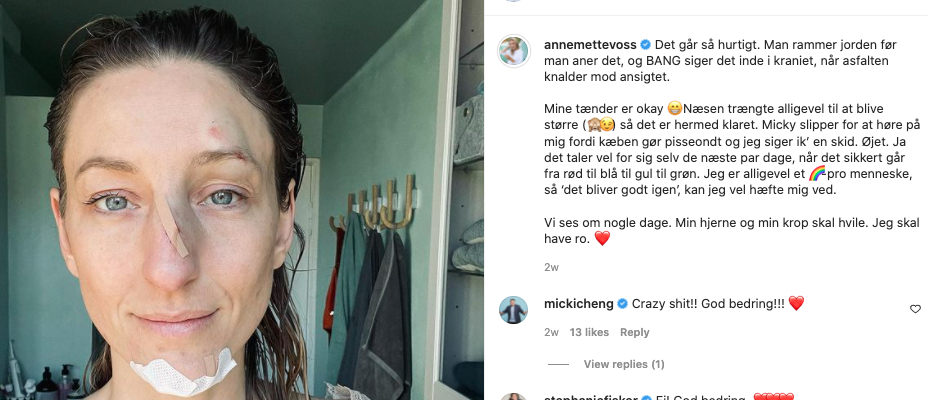Click the 2w timestamp under mickicheng's comment

click(x=551, y=333)
